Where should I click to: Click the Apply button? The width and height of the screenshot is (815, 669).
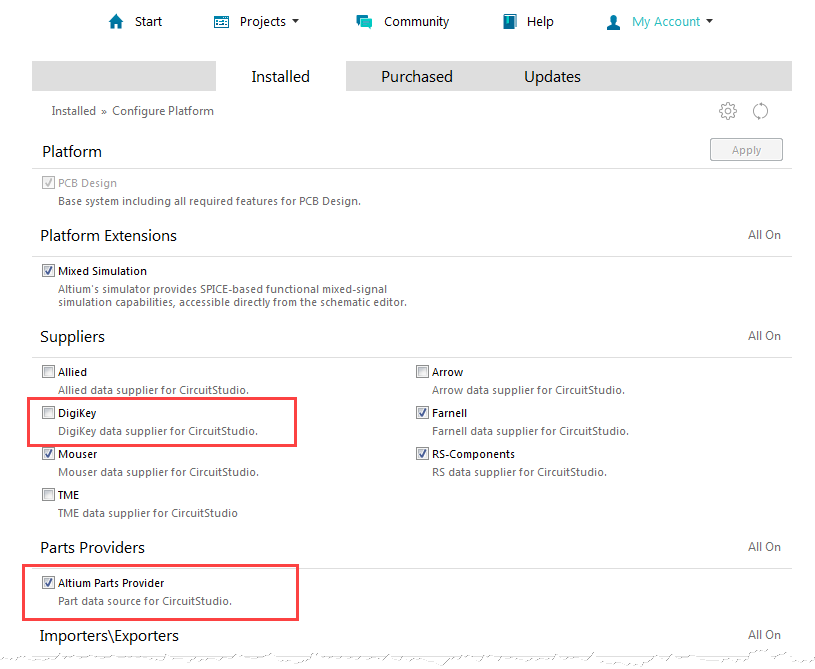[x=746, y=150]
